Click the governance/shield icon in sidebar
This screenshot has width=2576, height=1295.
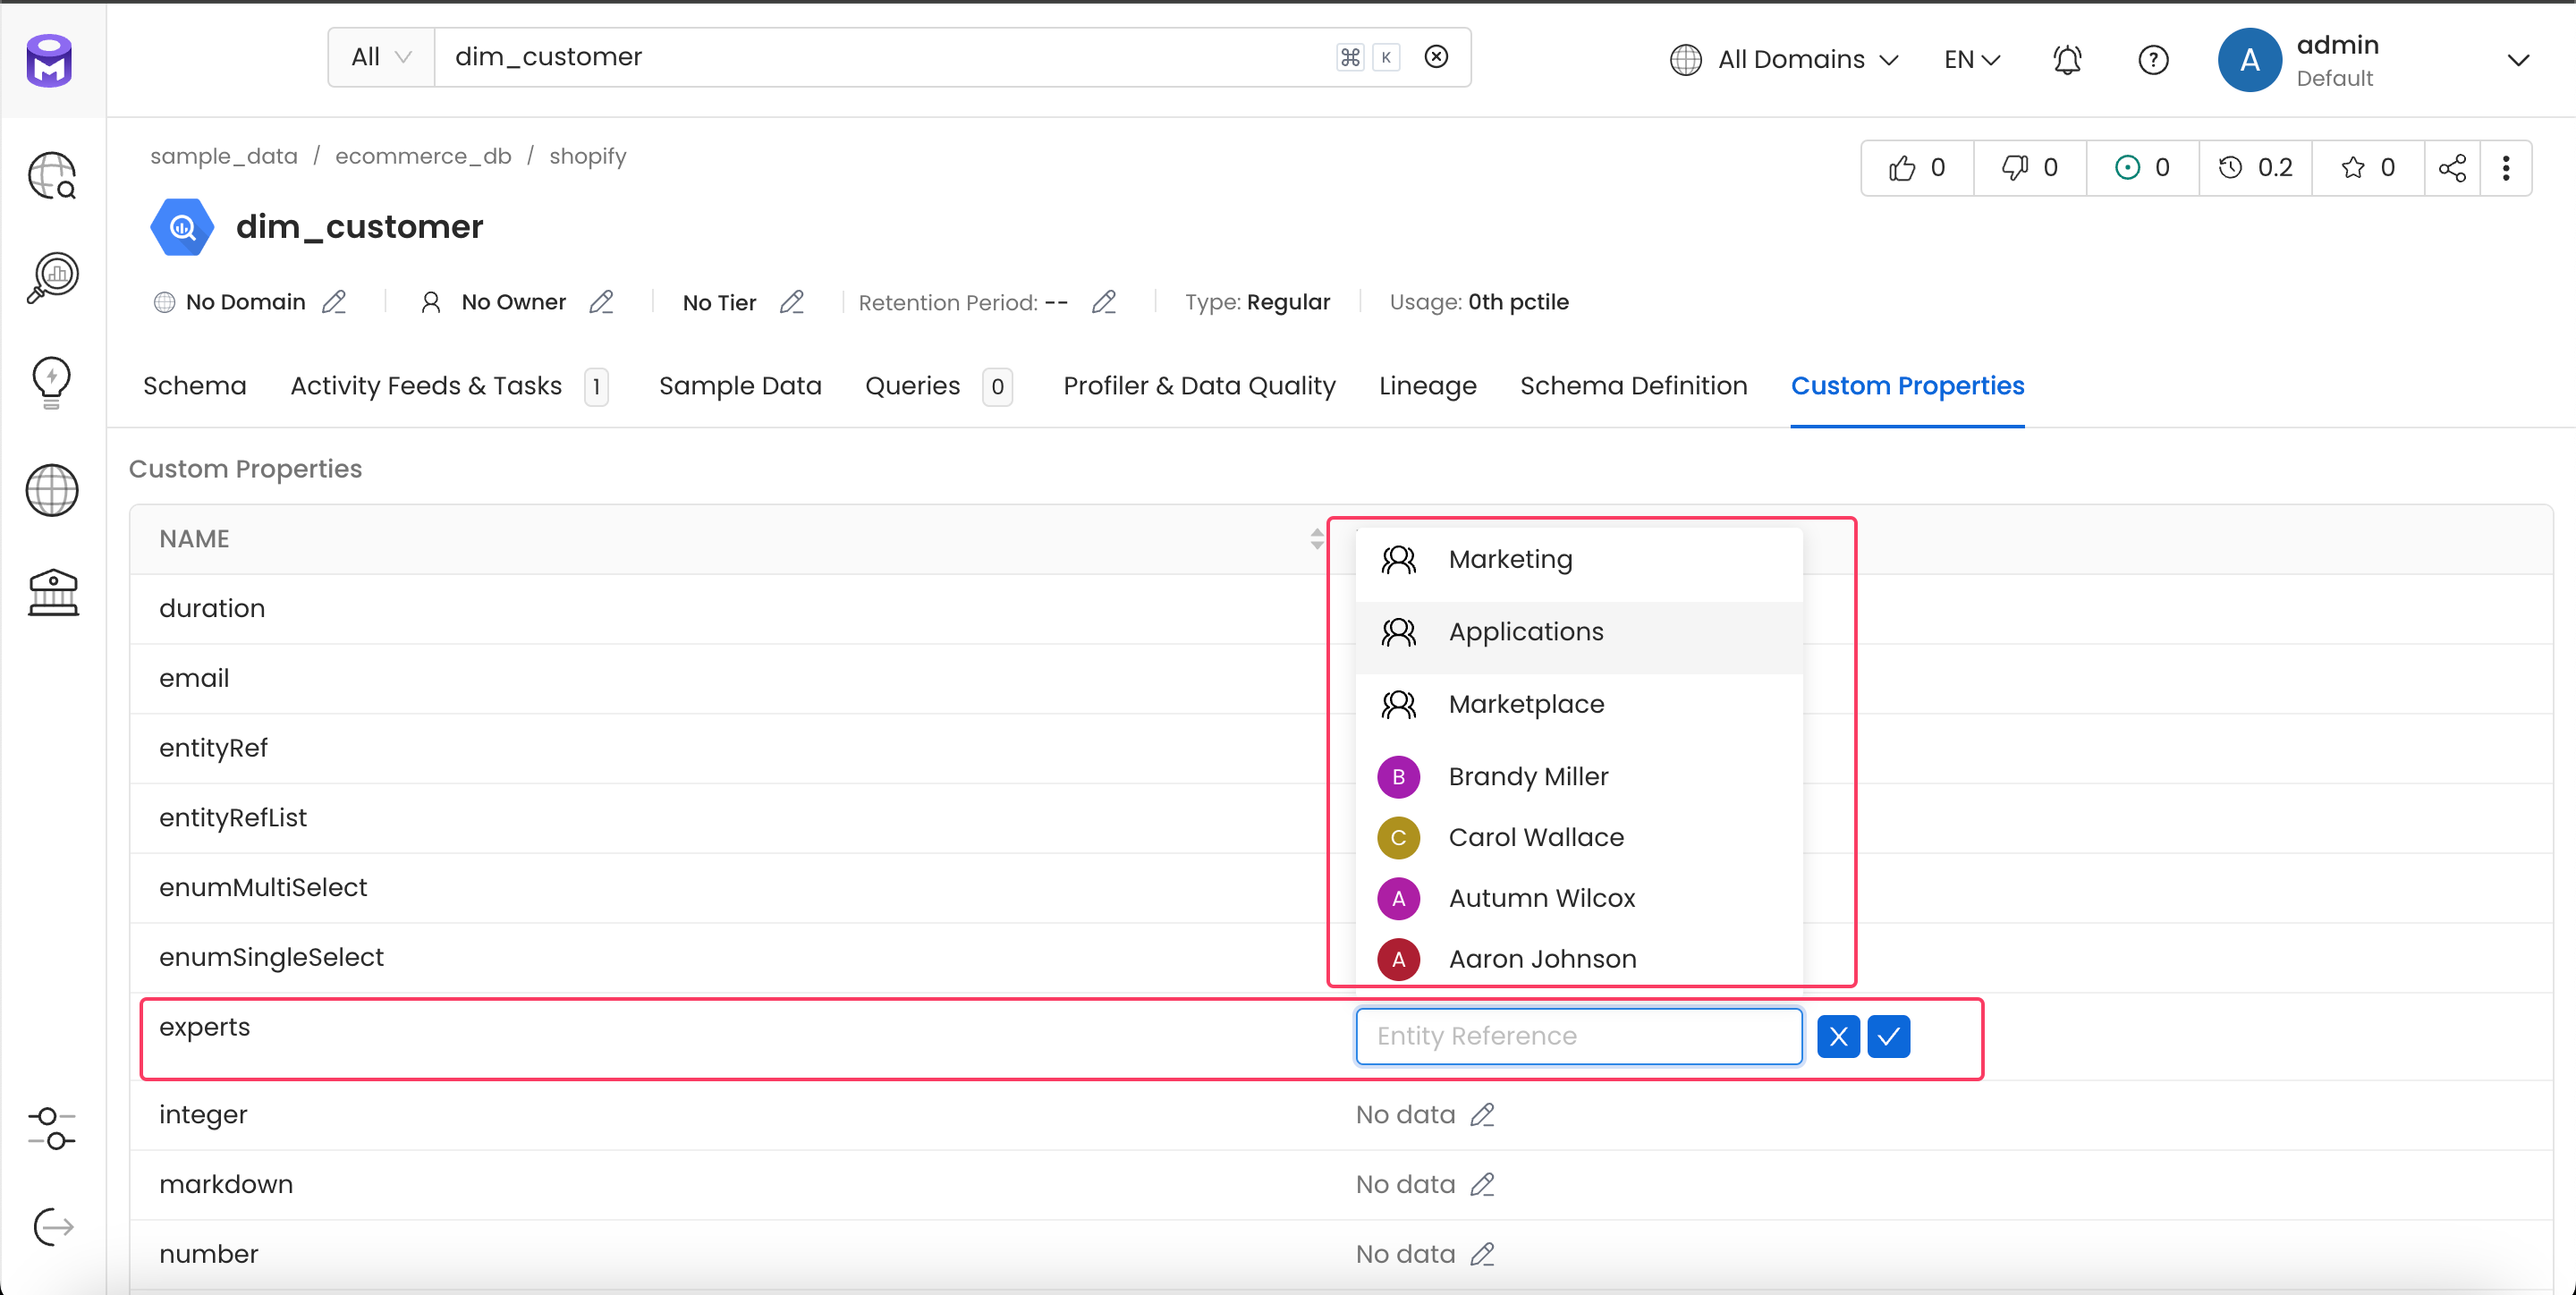click(x=49, y=589)
